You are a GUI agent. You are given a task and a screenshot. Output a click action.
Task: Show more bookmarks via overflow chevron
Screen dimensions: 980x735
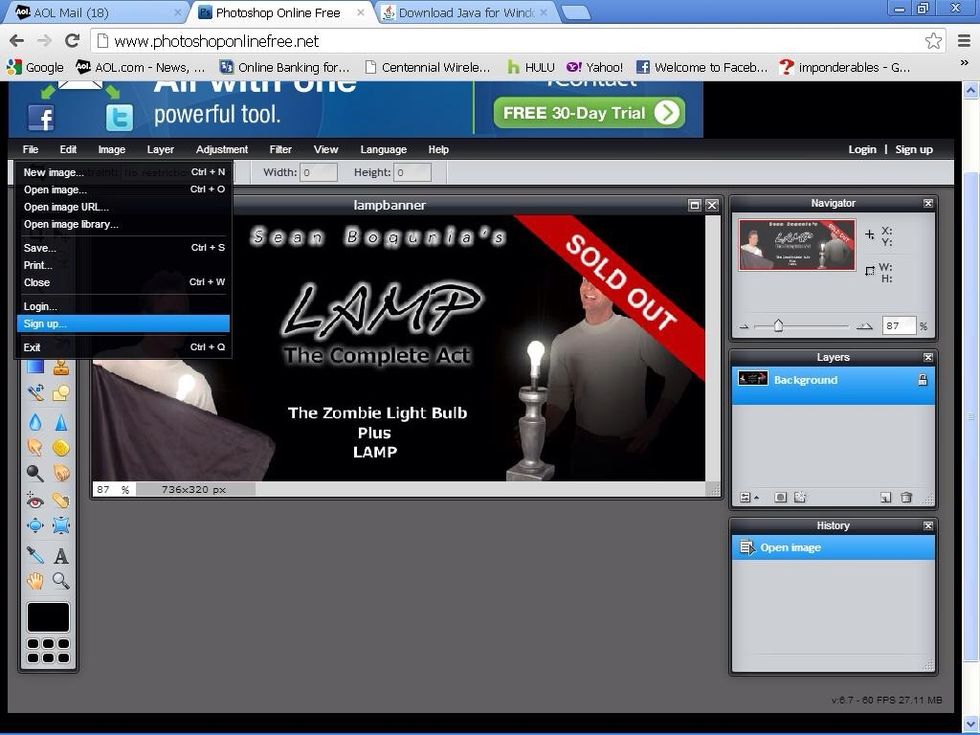(x=964, y=64)
